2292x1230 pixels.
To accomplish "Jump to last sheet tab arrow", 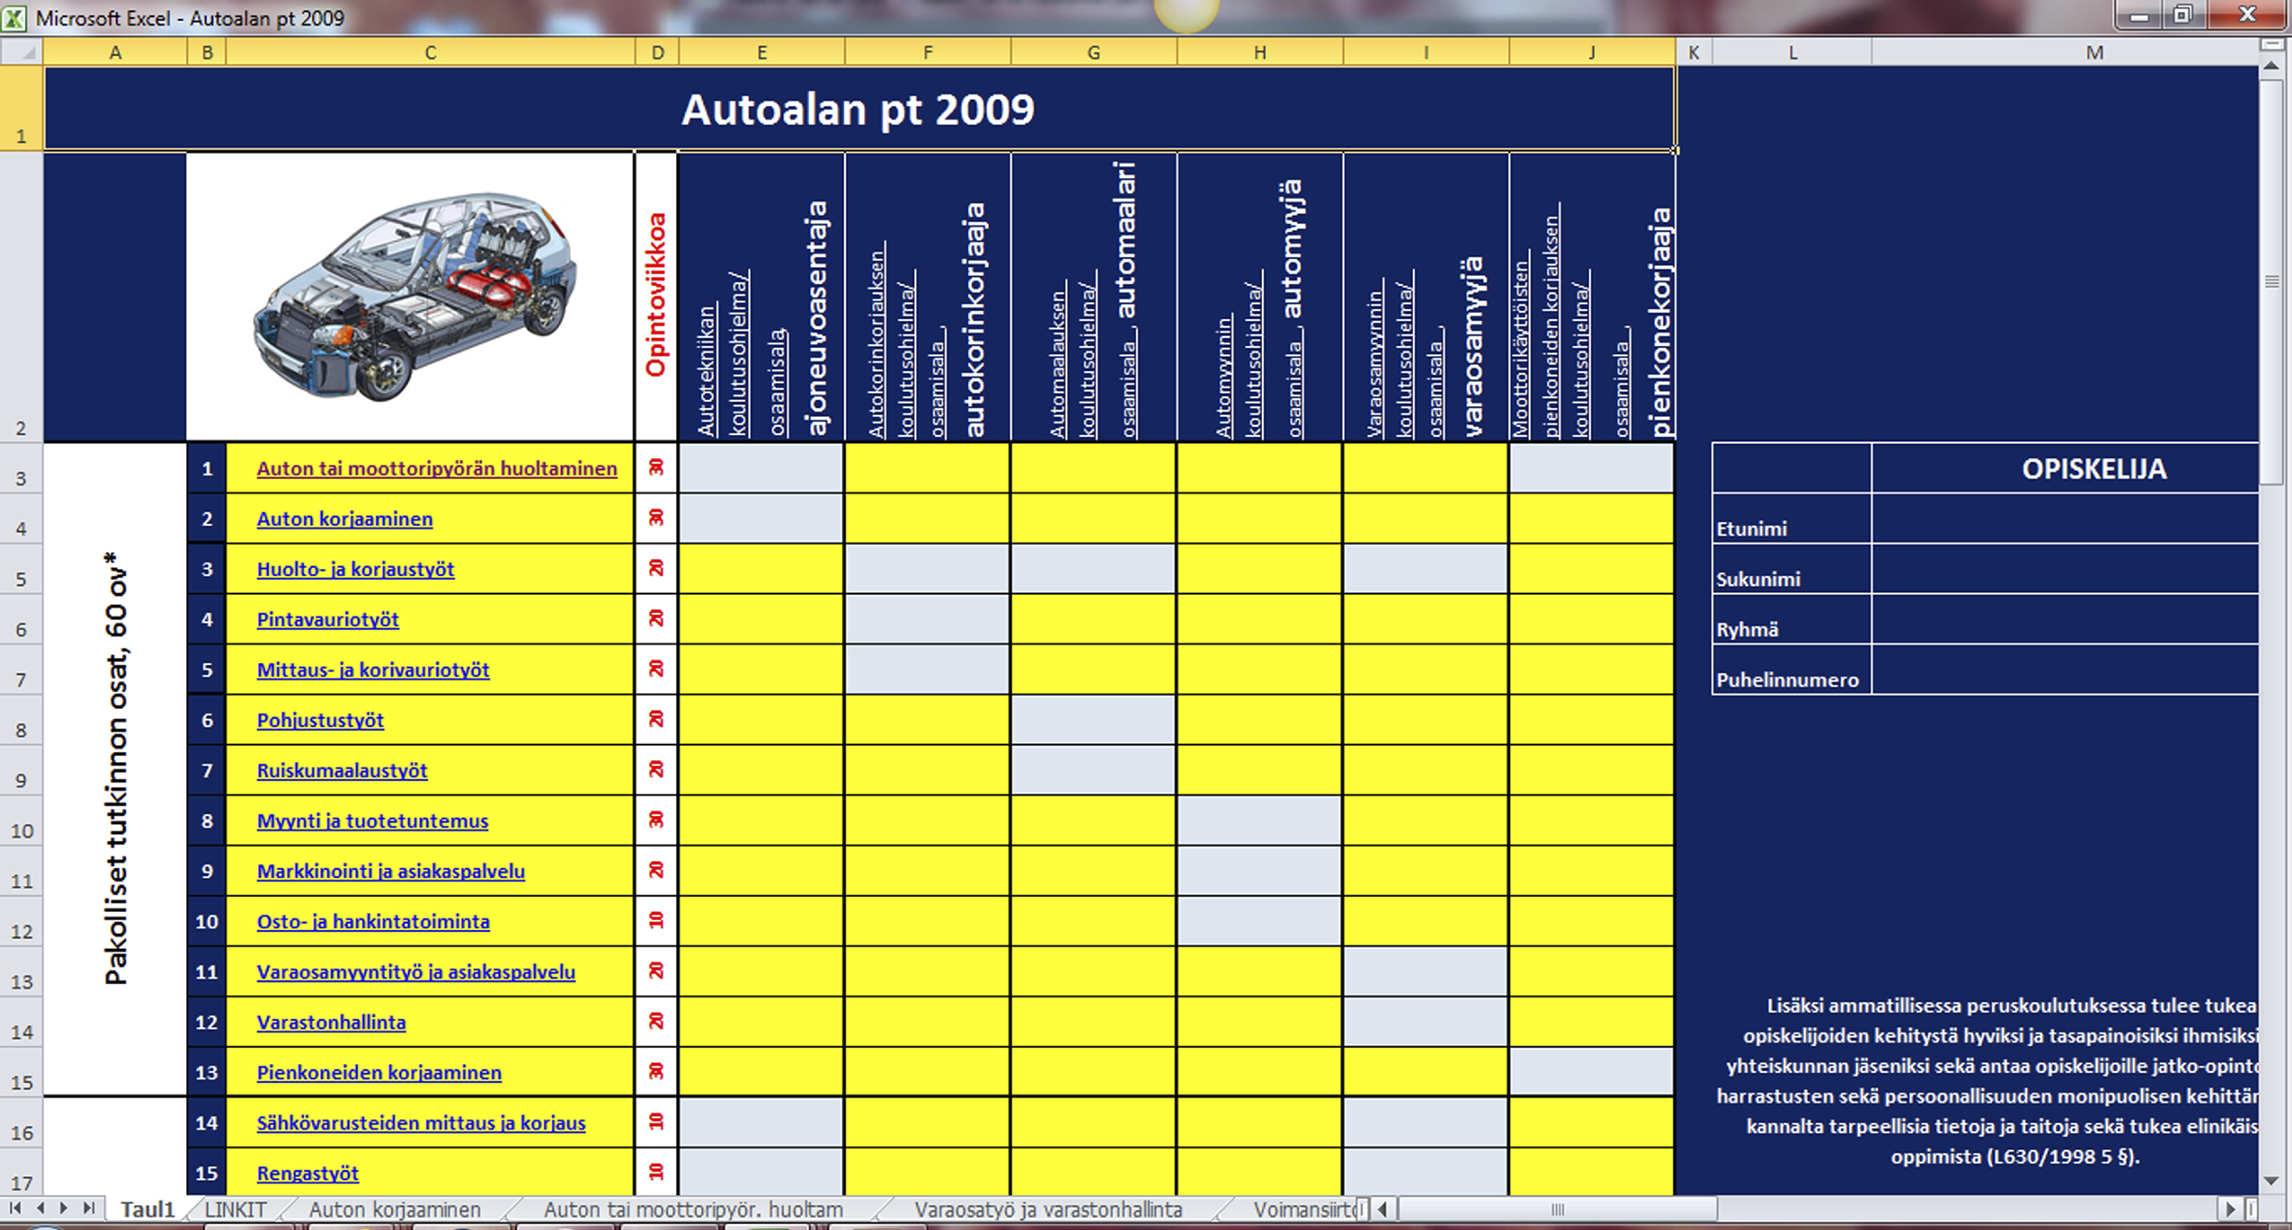I will (x=89, y=1208).
